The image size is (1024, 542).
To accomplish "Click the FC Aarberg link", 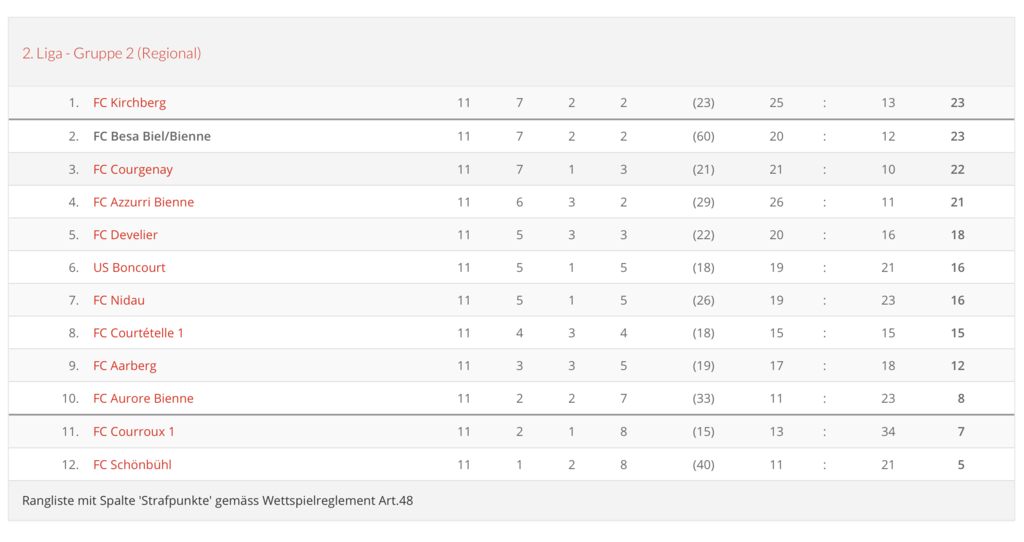I will pyautogui.click(x=124, y=366).
